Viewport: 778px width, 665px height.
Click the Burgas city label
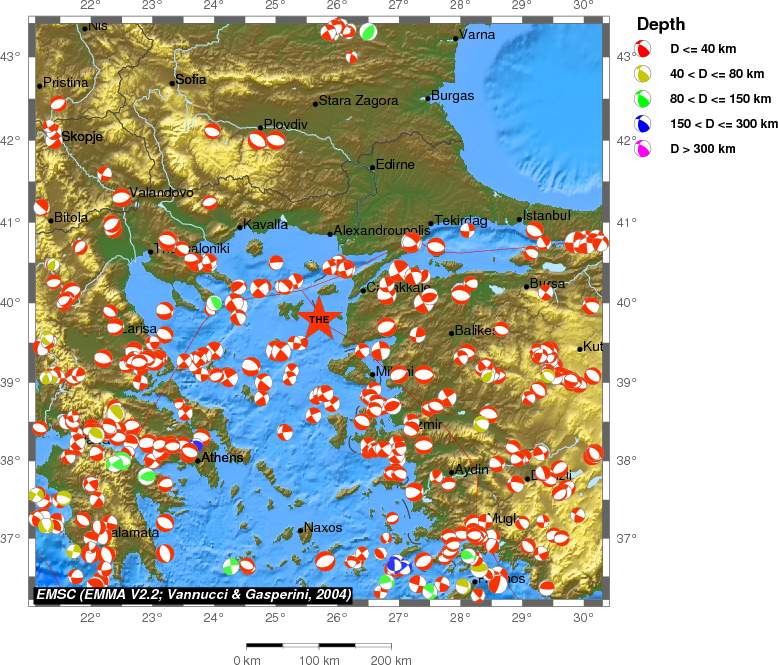coord(453,96)
